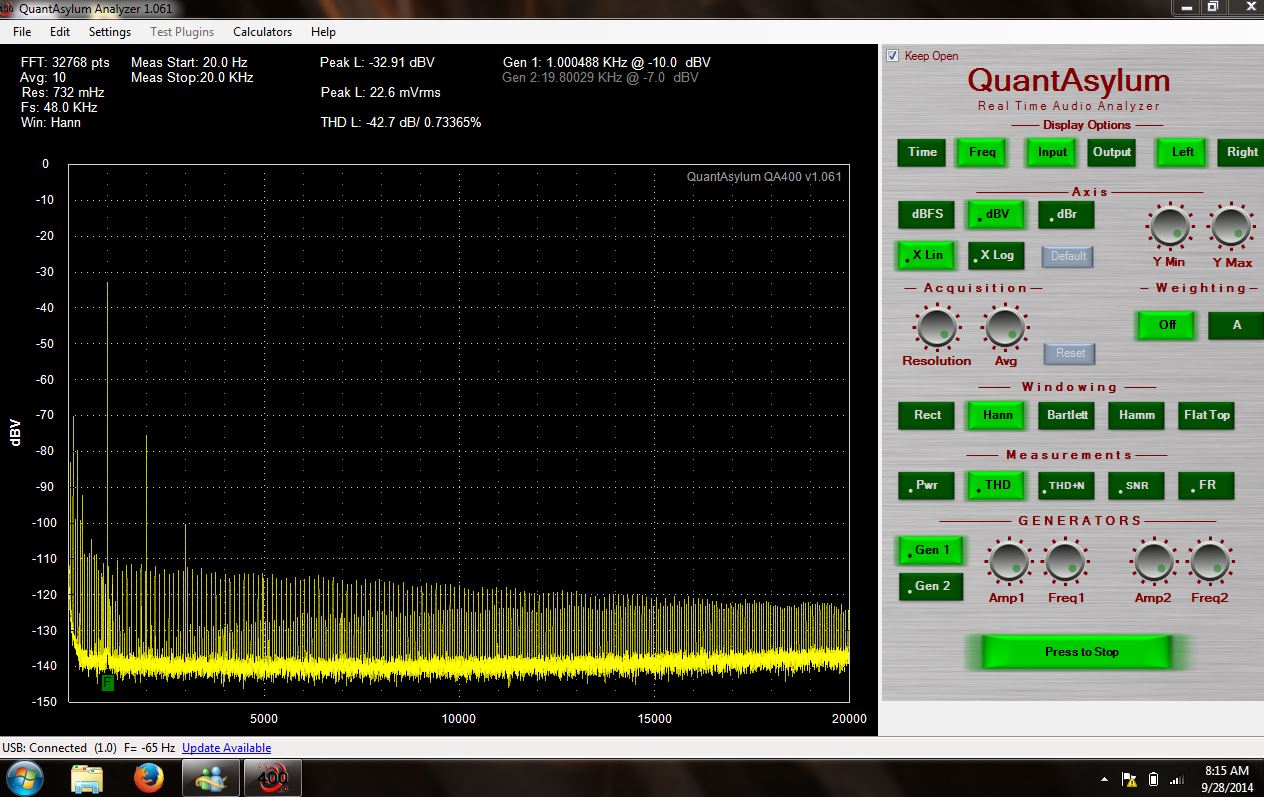Select X Log axis scaling
The image size is (1264, 797).
996,255
